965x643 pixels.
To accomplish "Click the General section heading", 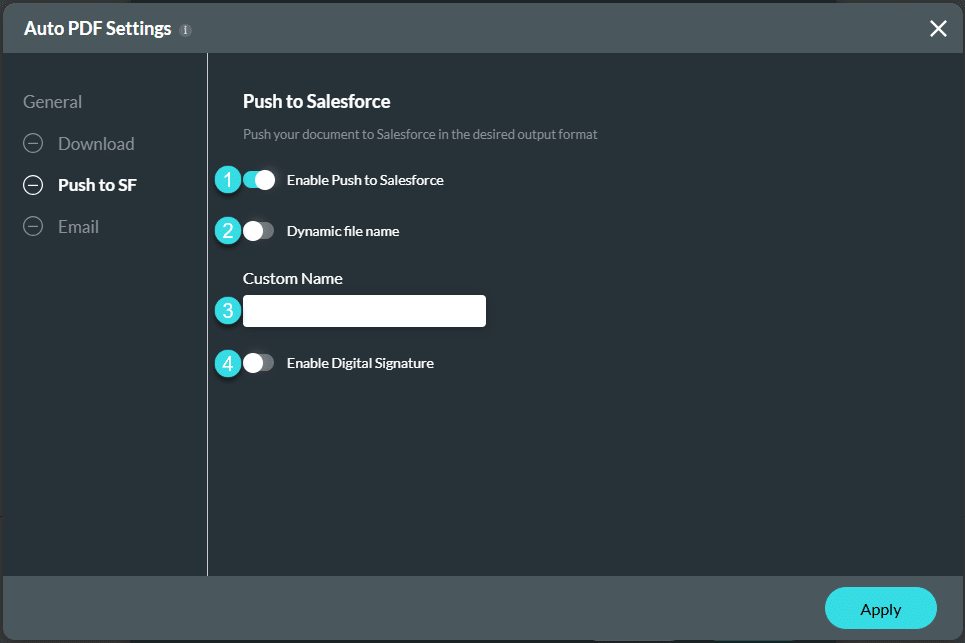I will tap(52, 102).
